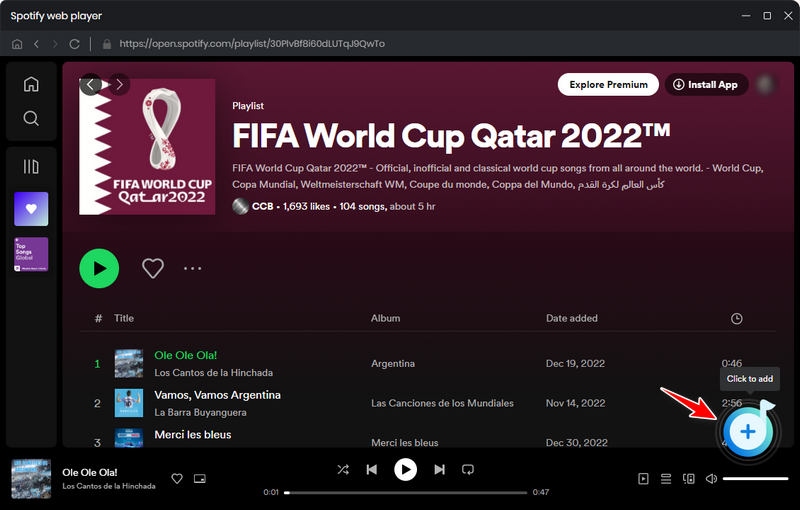Viewport: 800px width, 510px height.
Task: Open the Liked Songs tile in sidebar
Action: coord(31,209)
